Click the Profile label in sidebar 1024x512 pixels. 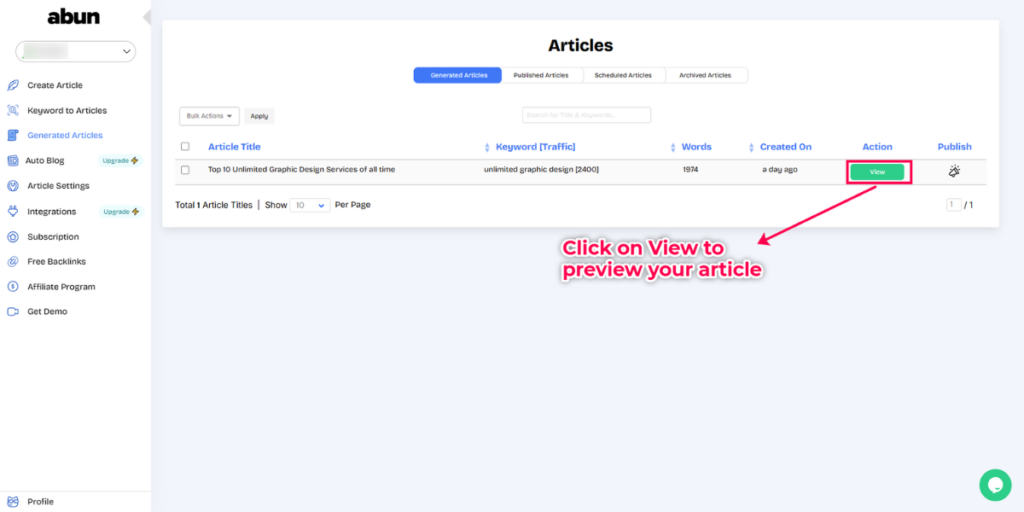coord(40,502)
